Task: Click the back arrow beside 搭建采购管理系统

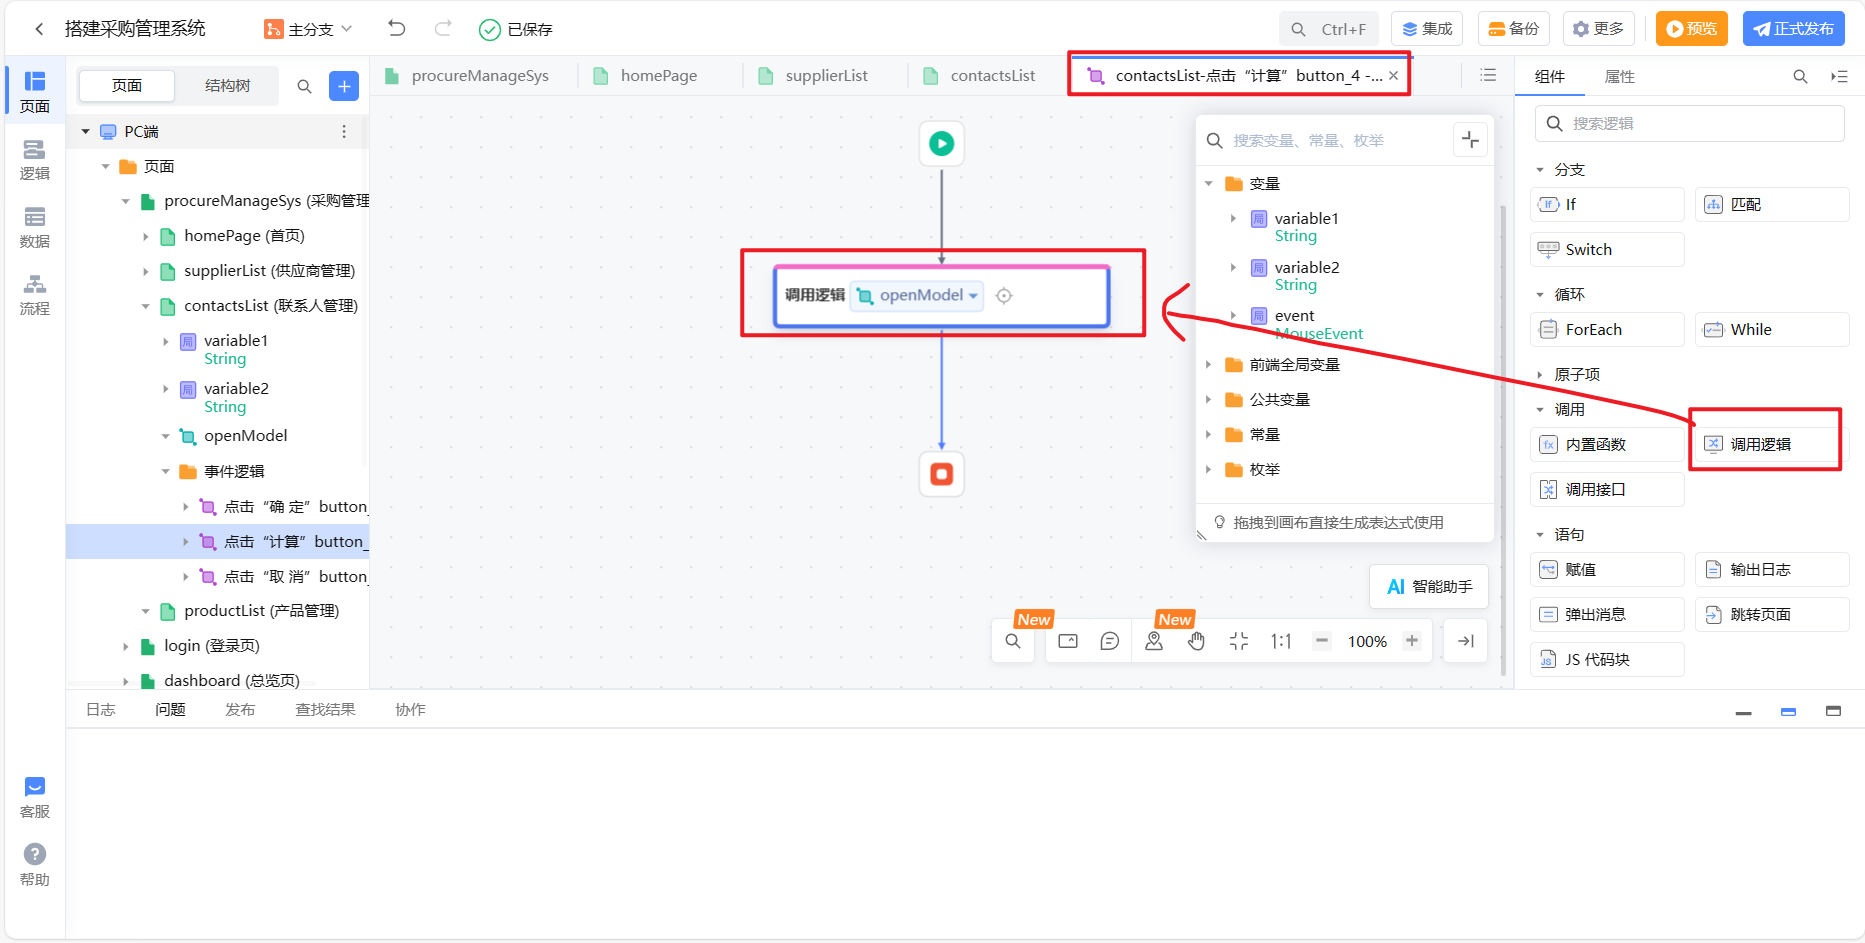Action: point(39,29)
